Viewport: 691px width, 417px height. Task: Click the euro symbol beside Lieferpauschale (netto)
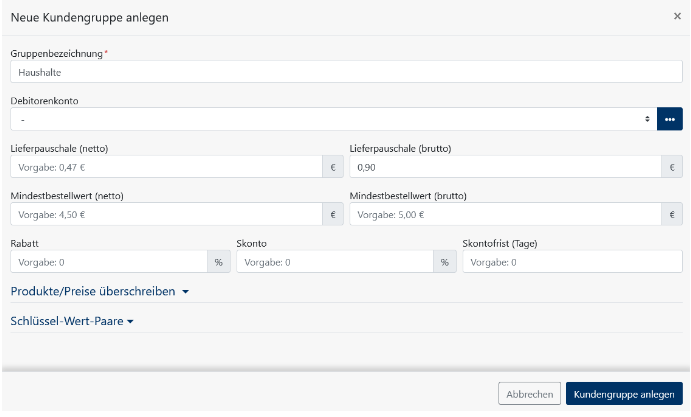click(x=333, y=167)
